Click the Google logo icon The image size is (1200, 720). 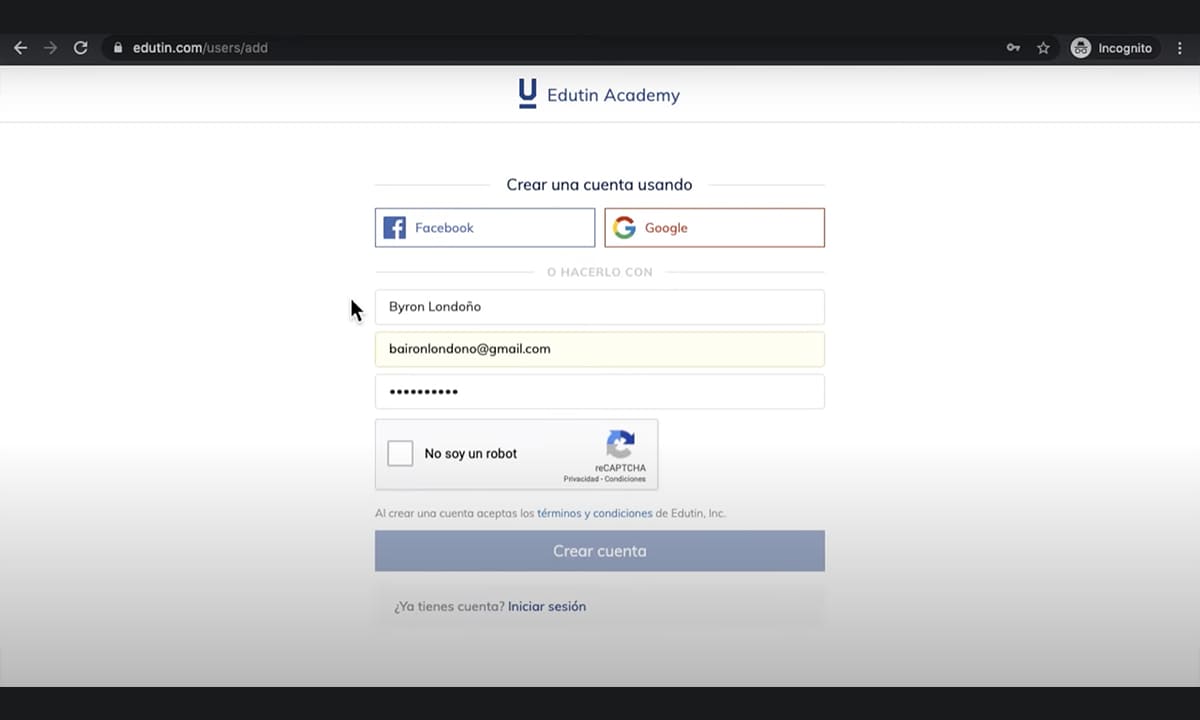point(625,228)
